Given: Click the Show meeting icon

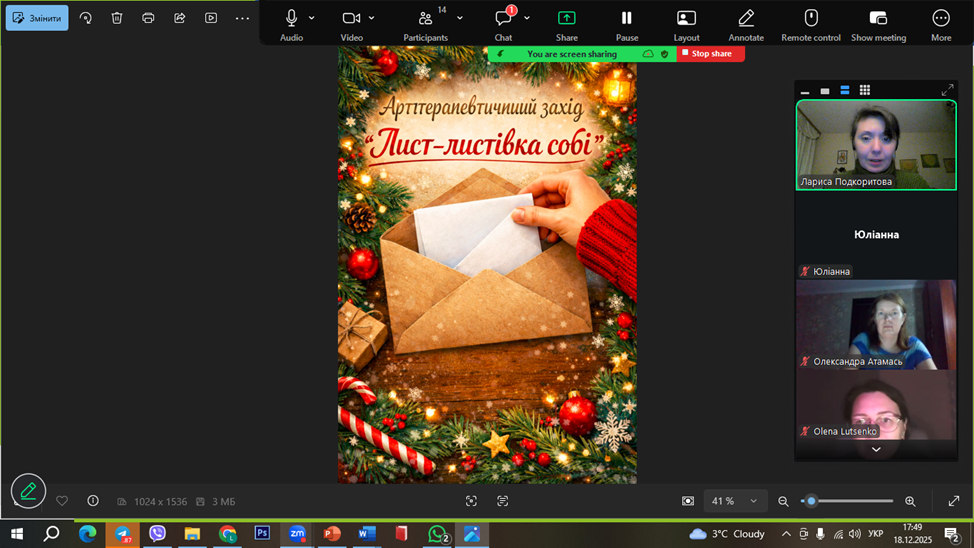Looking at the screenshot, I should (x=878, y=19).
